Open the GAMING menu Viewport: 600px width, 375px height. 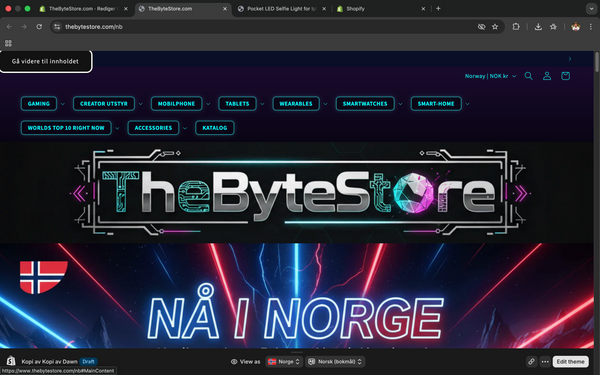39,104
